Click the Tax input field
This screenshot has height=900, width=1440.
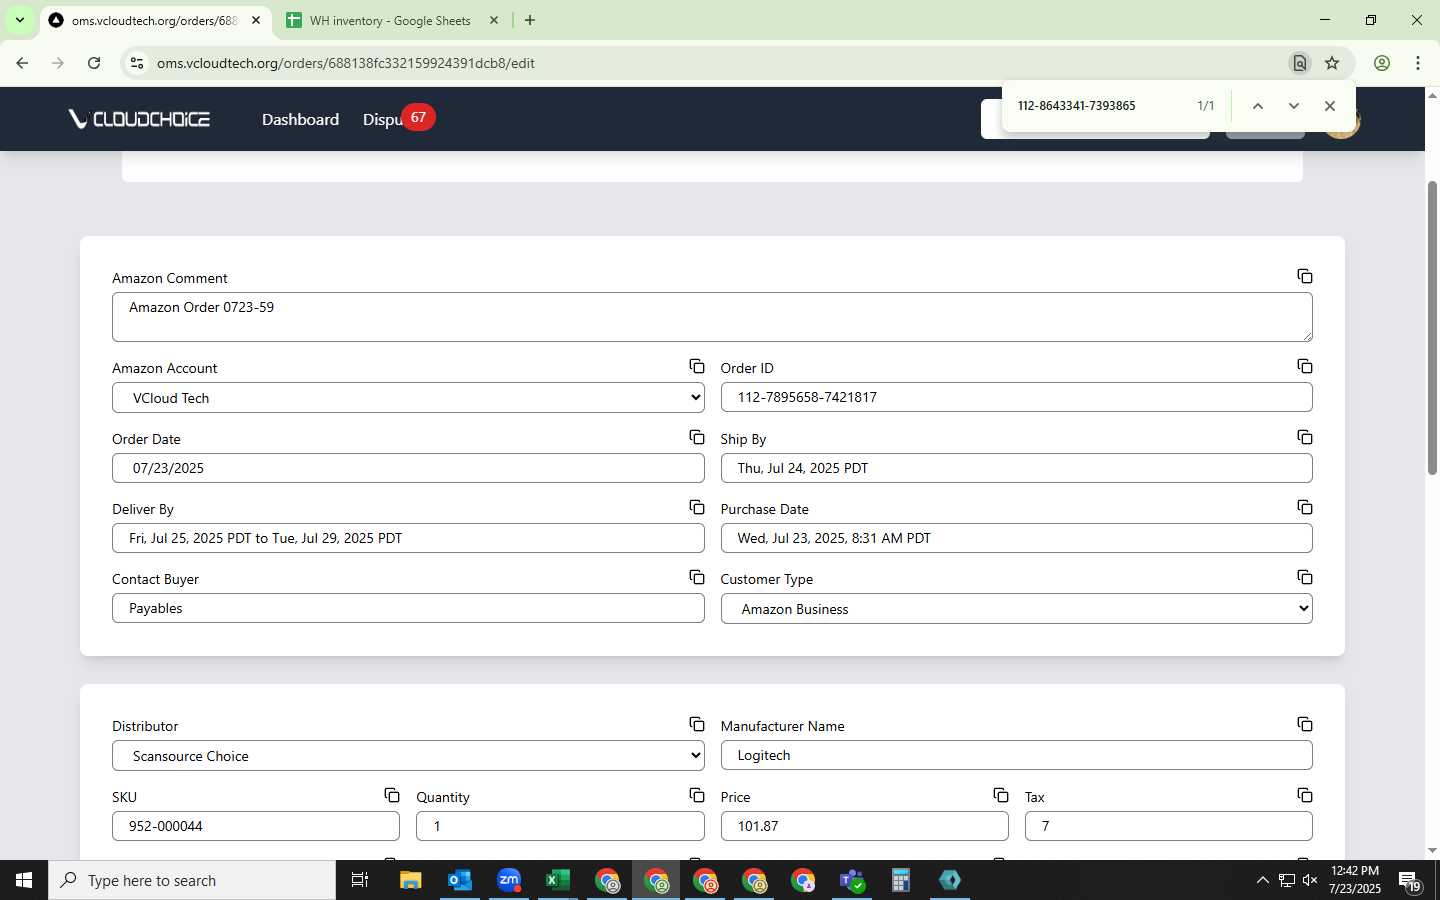point(1168,826)
